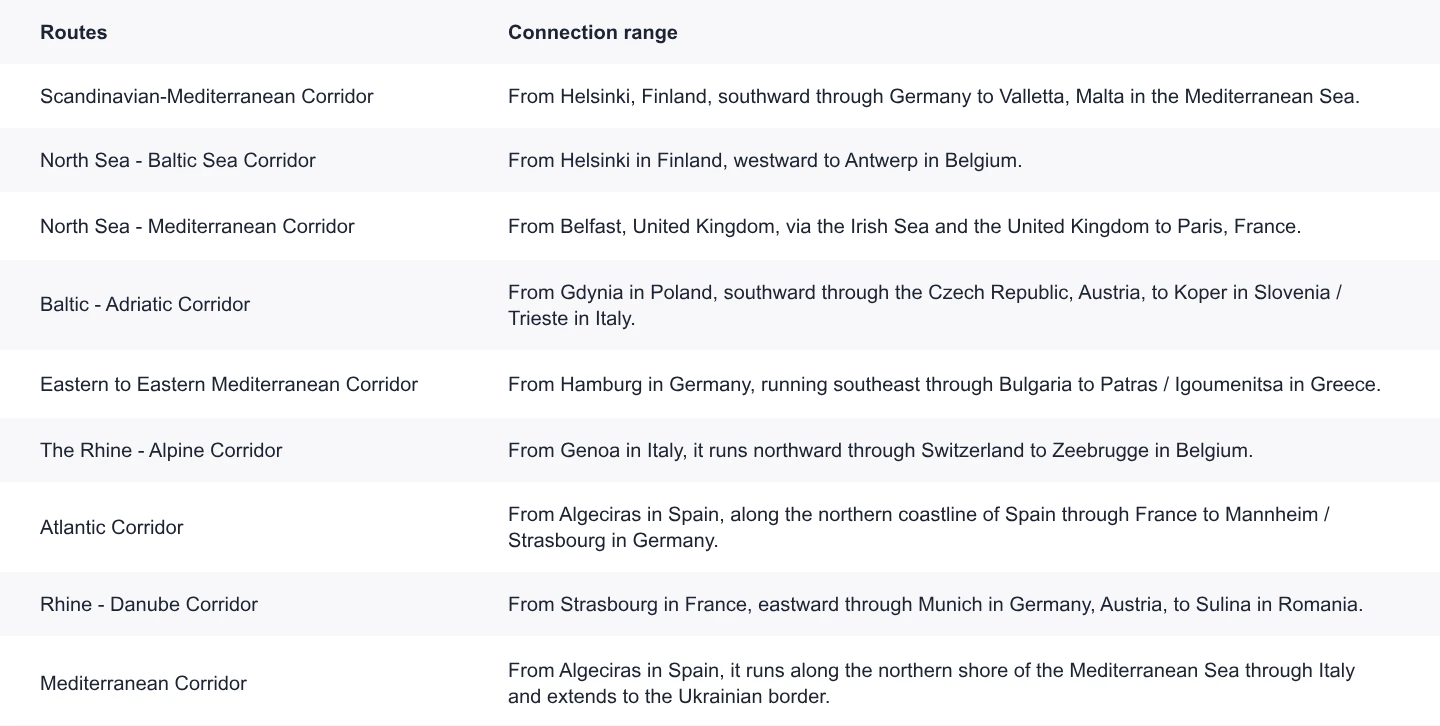The width and height of the screenshot is (1440, 726).
Task: Select the dark route cell above The Rhine - Alpine Corridor
Action: coord(230,384)
